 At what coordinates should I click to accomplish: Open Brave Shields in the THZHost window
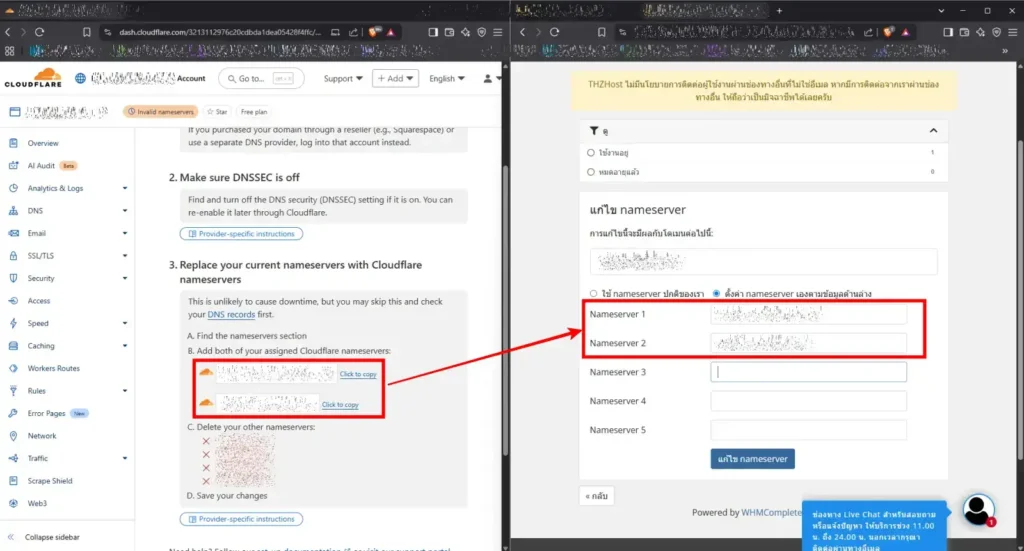[x=889, y=32]
